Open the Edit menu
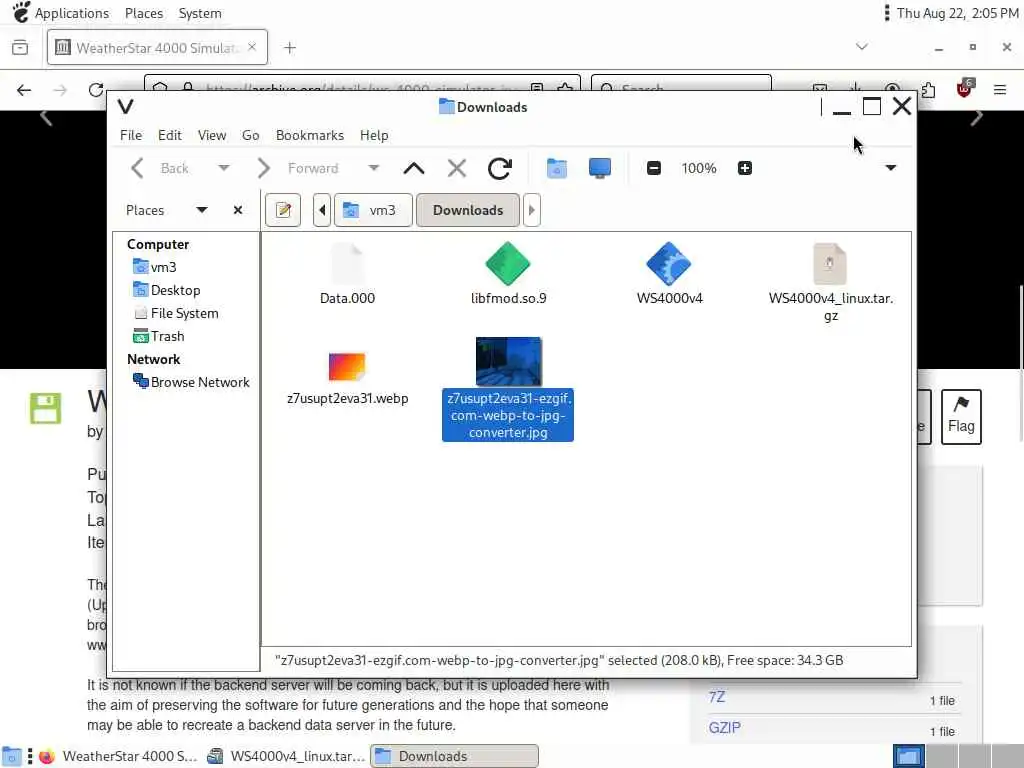 pyautogui.click(x=169, y=135)
